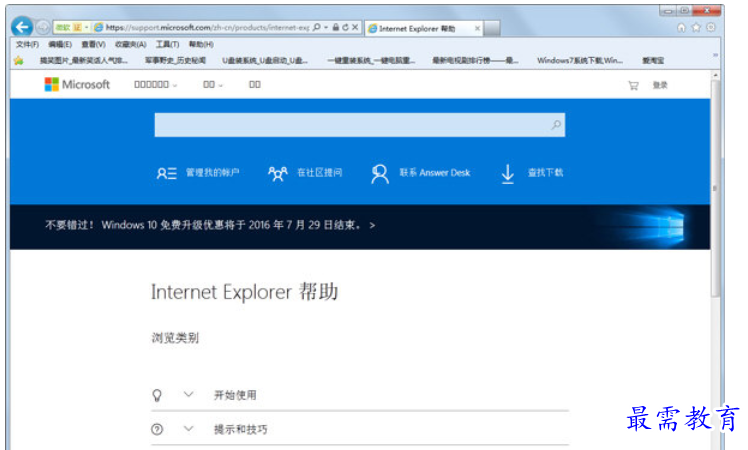Click the add-to-favorites-bar star icon
This screenshot has width=748, height=450.
click(19, 60)
